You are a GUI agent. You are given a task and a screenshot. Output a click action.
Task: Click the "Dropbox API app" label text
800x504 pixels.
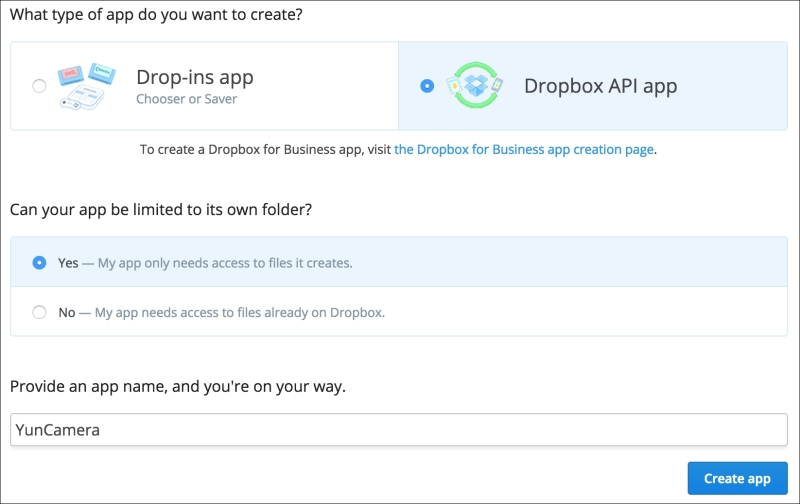coord(601,86)
